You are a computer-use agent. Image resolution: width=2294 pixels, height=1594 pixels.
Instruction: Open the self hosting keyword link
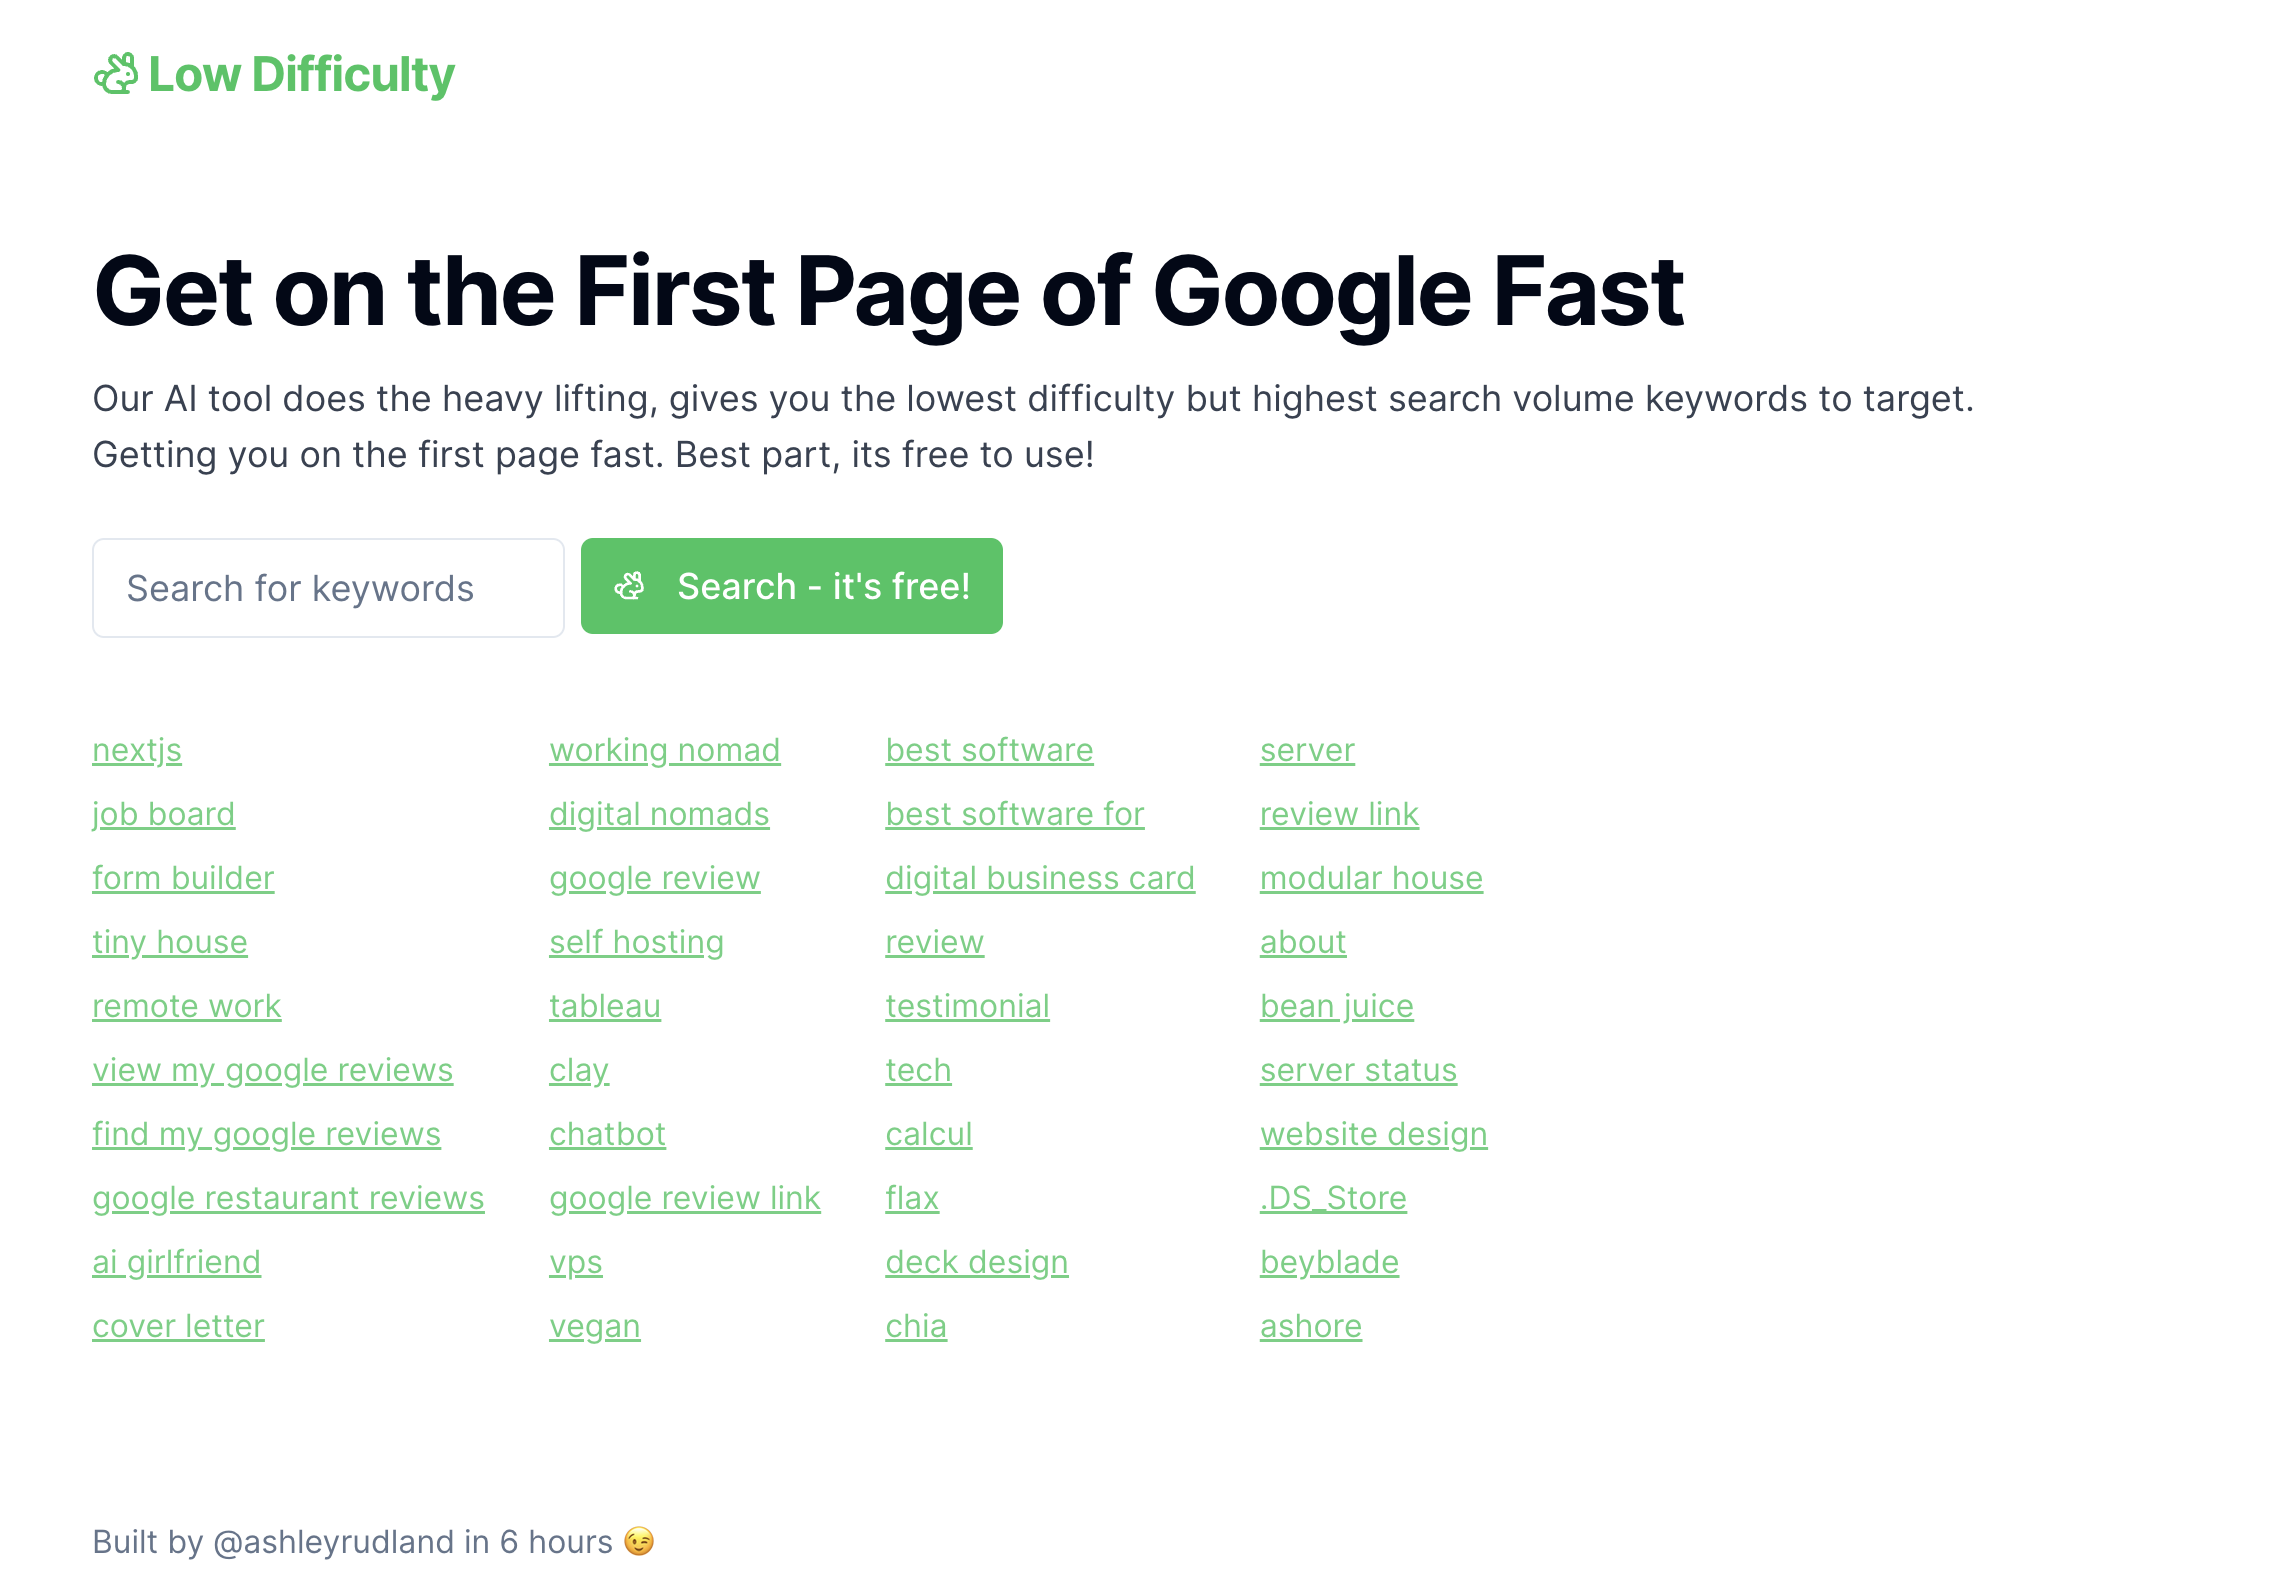(x=636, y=943)
